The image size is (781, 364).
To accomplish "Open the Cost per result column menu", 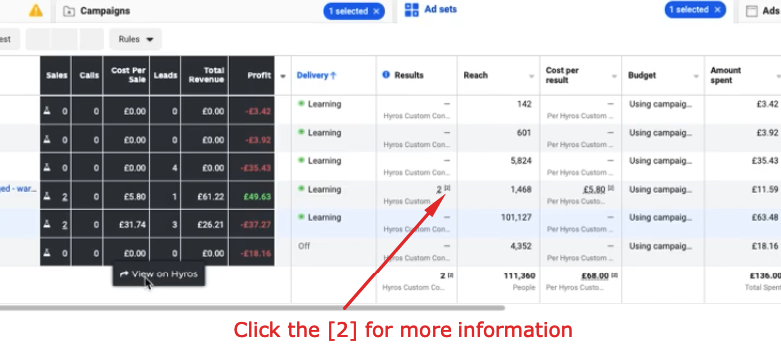I will [614, 76].
